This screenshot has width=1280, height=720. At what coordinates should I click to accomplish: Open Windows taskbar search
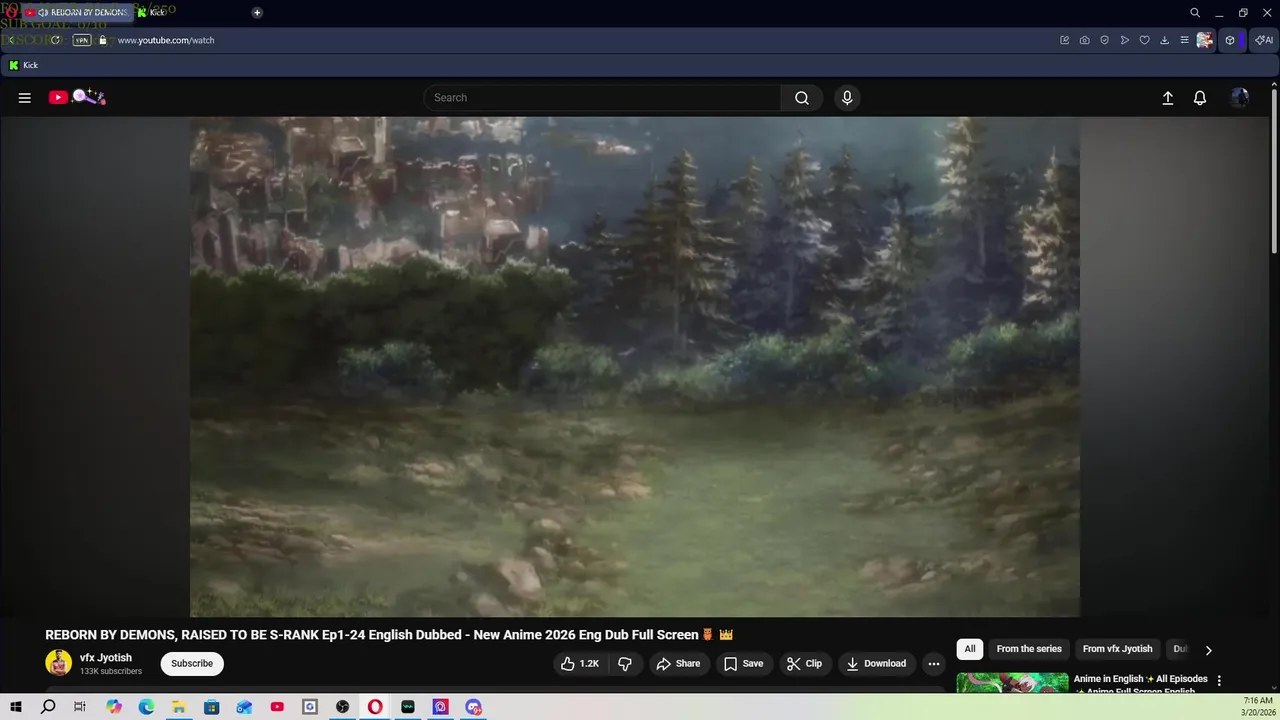(48, 707)
